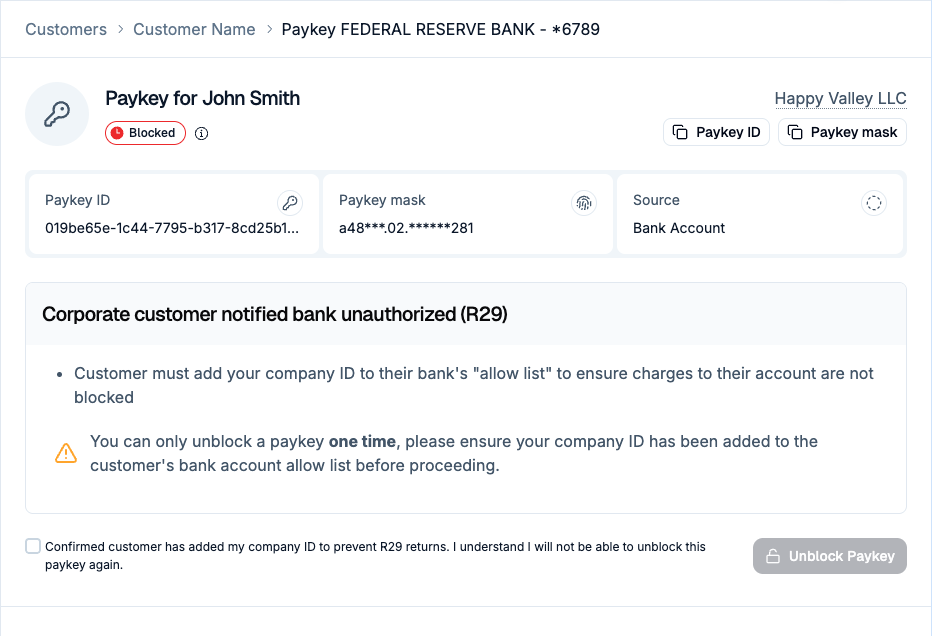Click the dashed circle icon on the Source card
This screenshot has width=932, height=636.
(x=874, y=203)
